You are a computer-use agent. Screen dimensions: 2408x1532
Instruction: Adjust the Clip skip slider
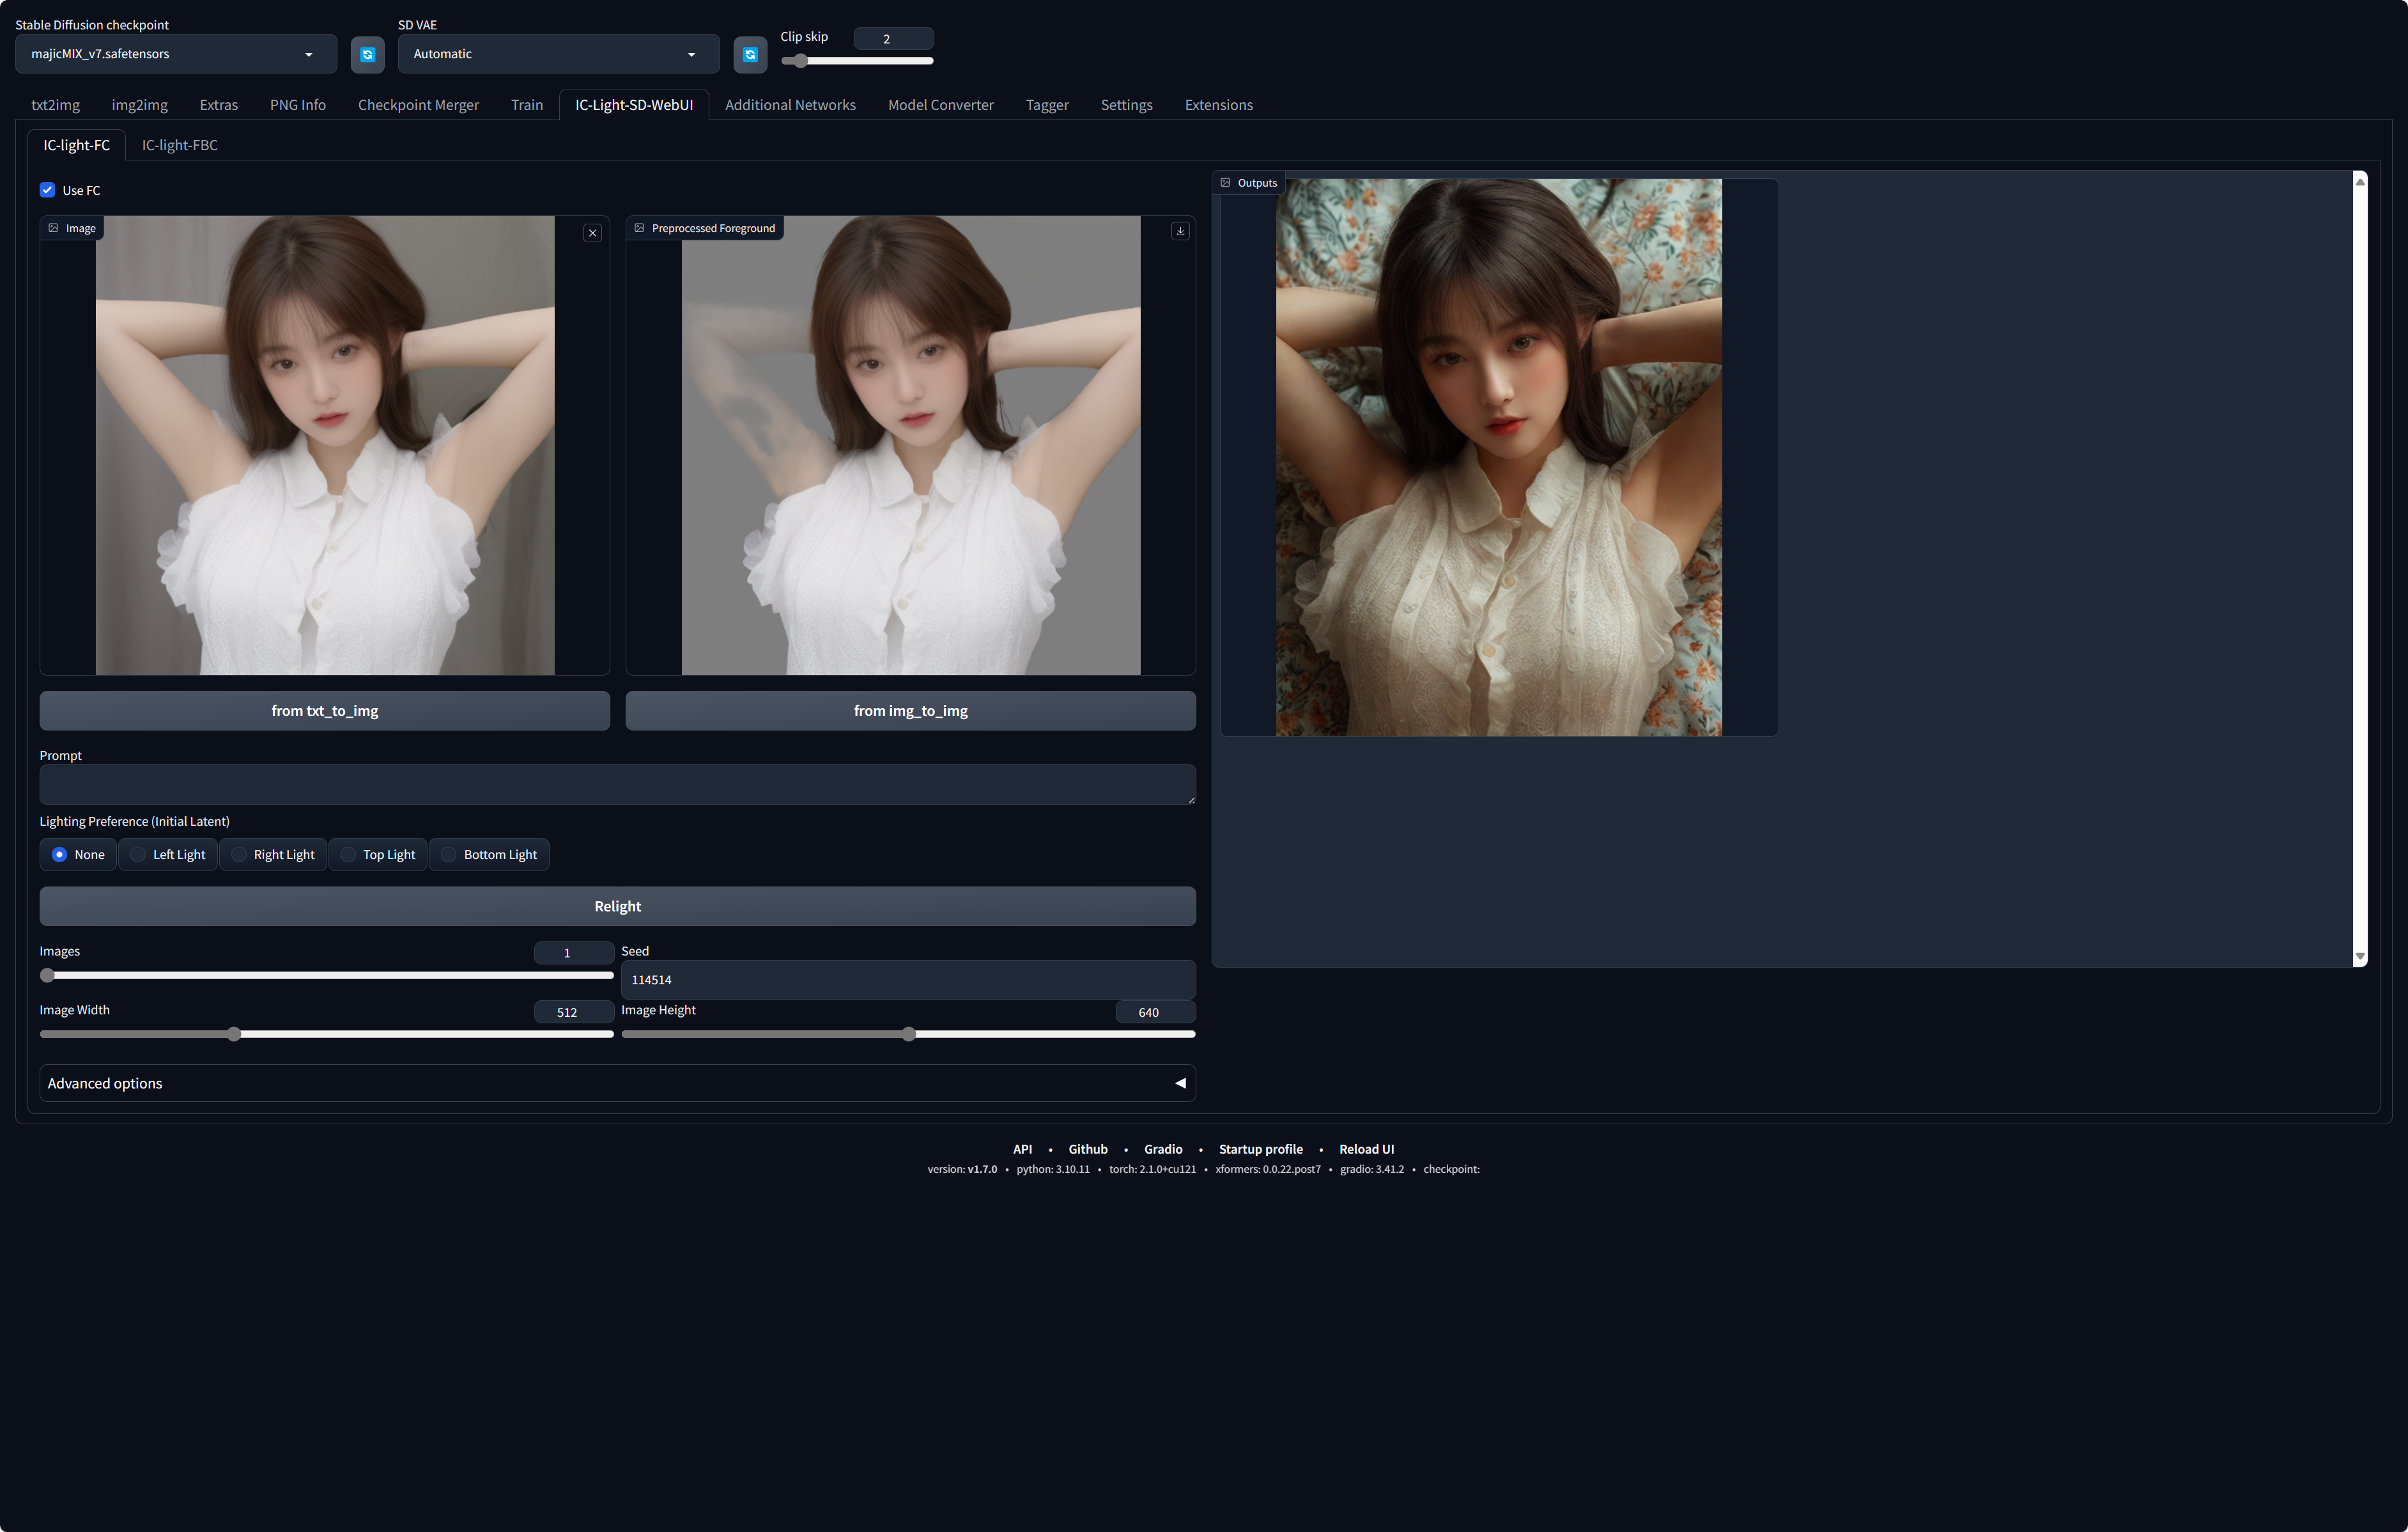pos(857,61)
